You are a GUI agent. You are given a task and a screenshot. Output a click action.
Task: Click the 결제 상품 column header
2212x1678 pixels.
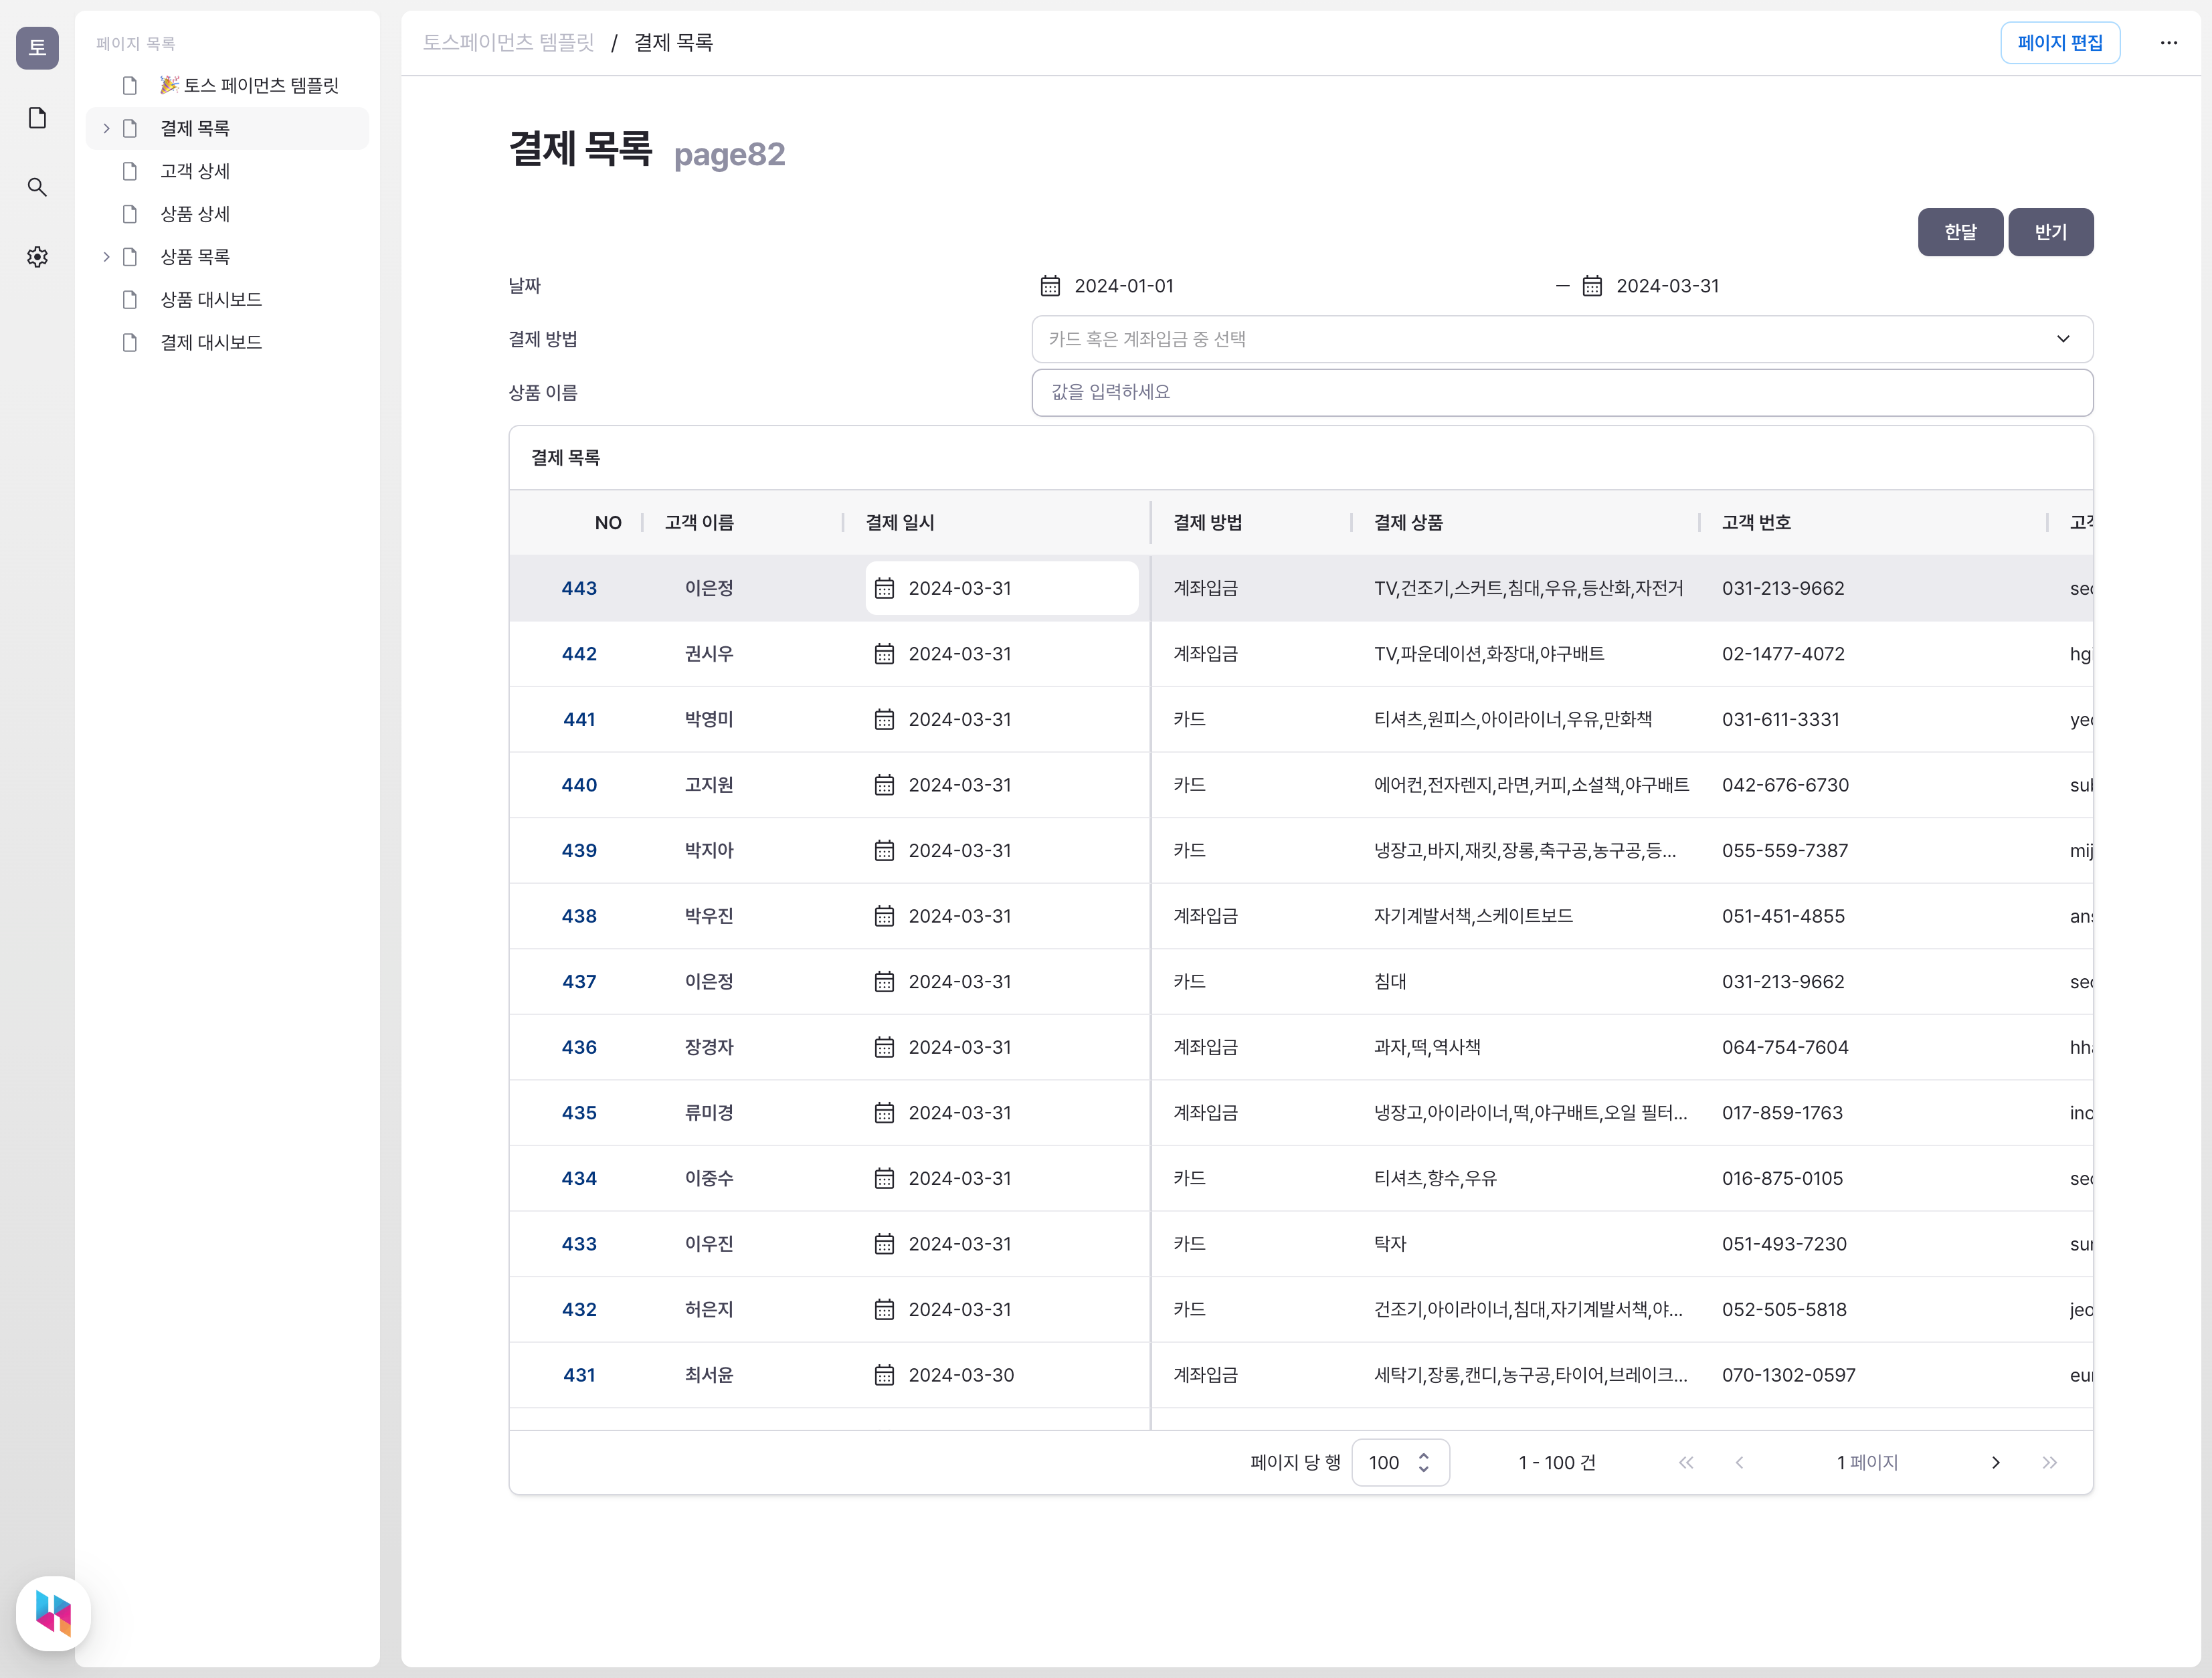1408,523
